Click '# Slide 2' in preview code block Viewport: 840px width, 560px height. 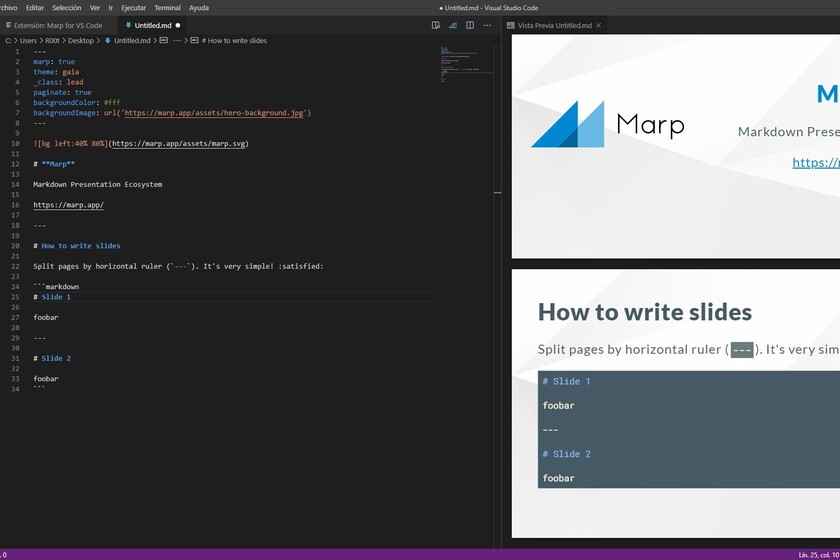point(566,454)
